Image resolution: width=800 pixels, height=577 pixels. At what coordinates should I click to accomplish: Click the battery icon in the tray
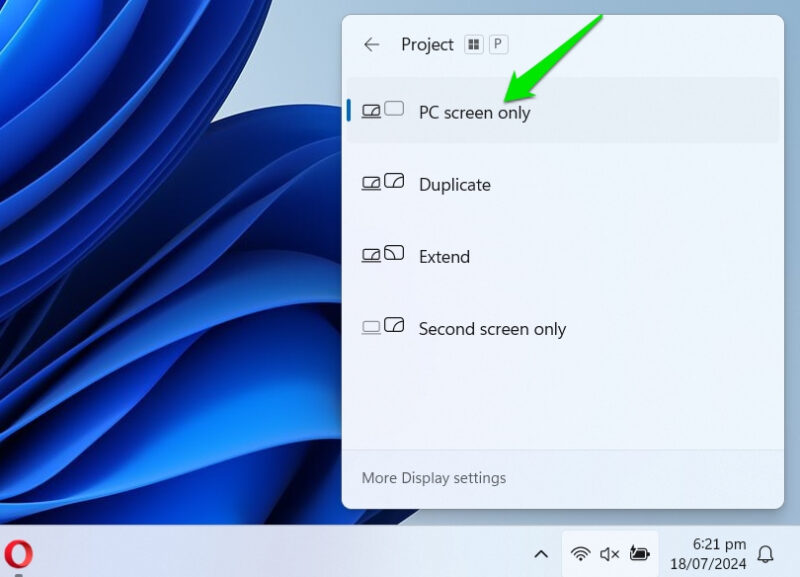[639, 553]
